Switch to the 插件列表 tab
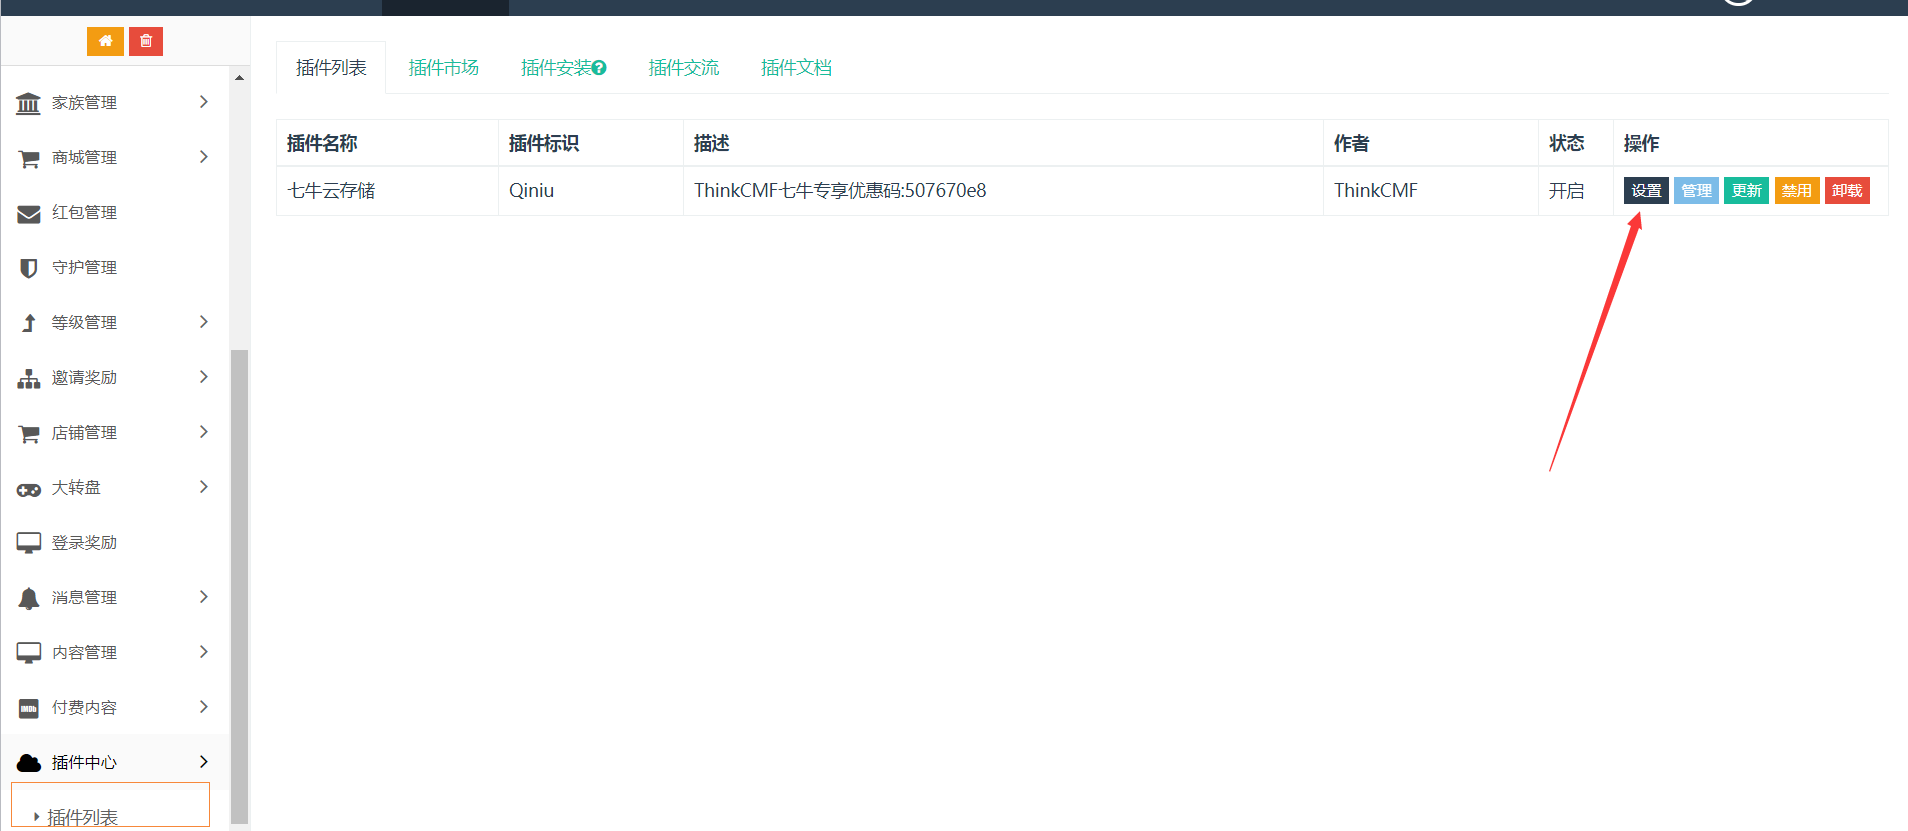This screenshot has width=1908, height=831. click(x=331, y=68)
